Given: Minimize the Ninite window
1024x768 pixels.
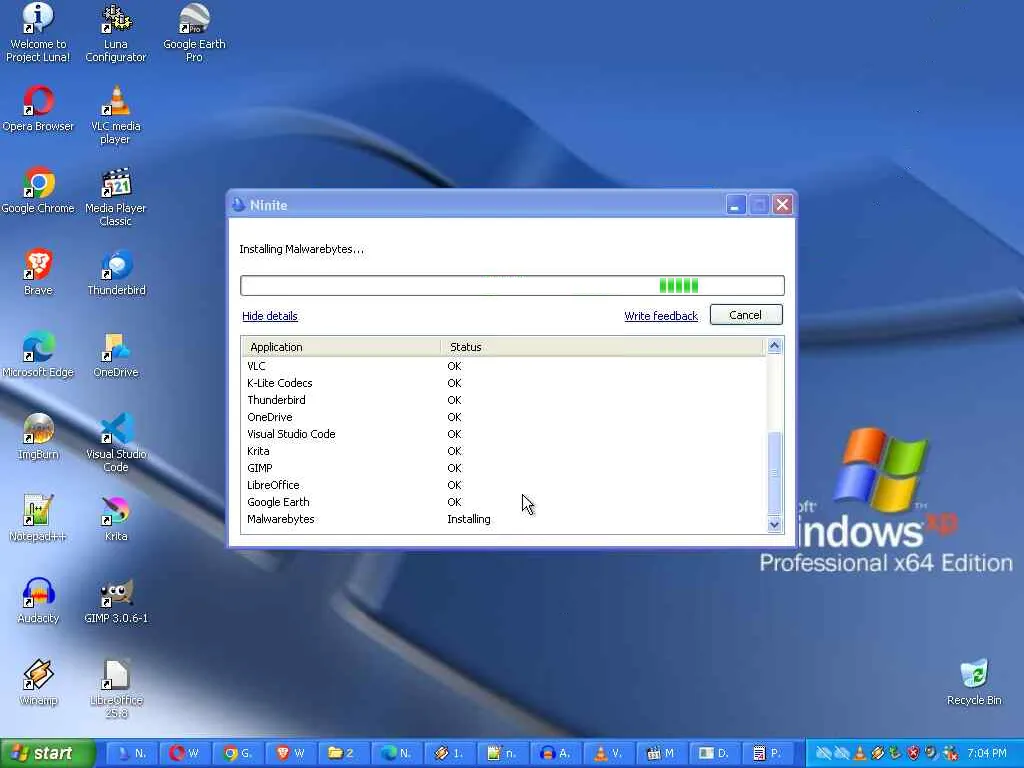Looking at the screenshot, I should (735, 205).
